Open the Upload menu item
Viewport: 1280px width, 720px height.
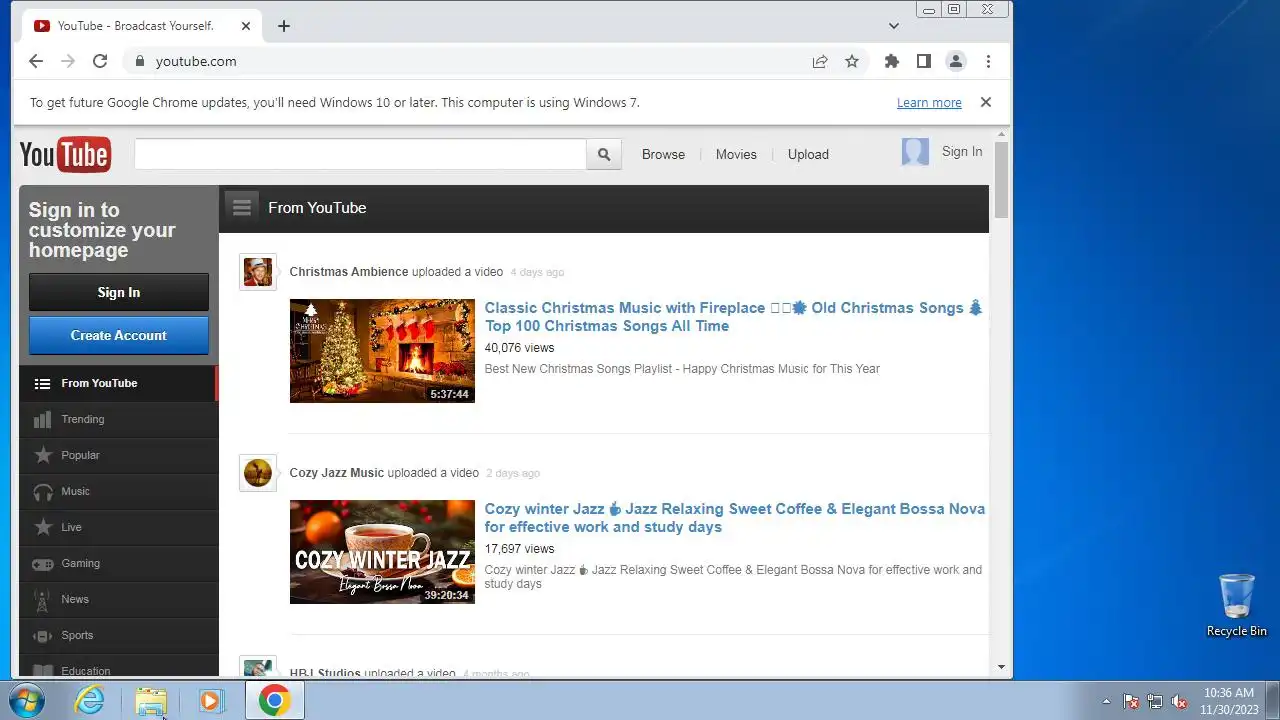808,154
